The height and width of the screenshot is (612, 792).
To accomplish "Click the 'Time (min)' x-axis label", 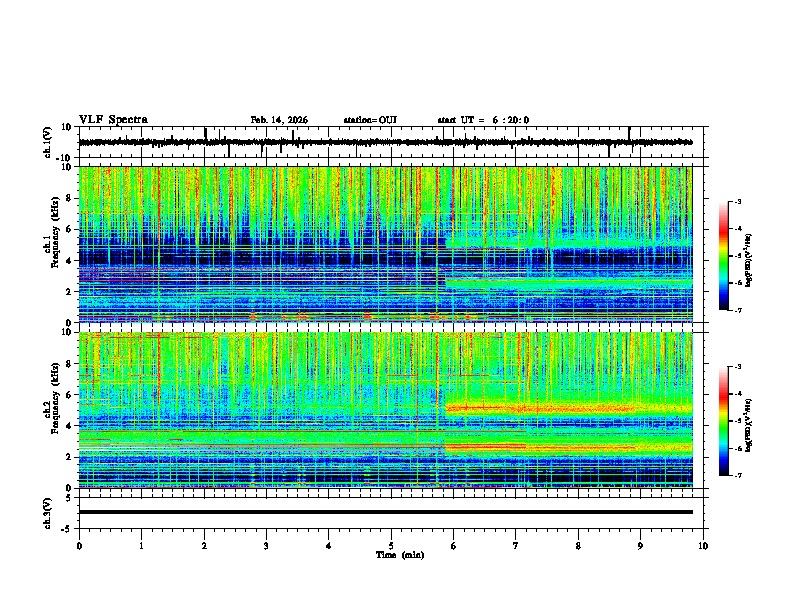I will point(400,555).
